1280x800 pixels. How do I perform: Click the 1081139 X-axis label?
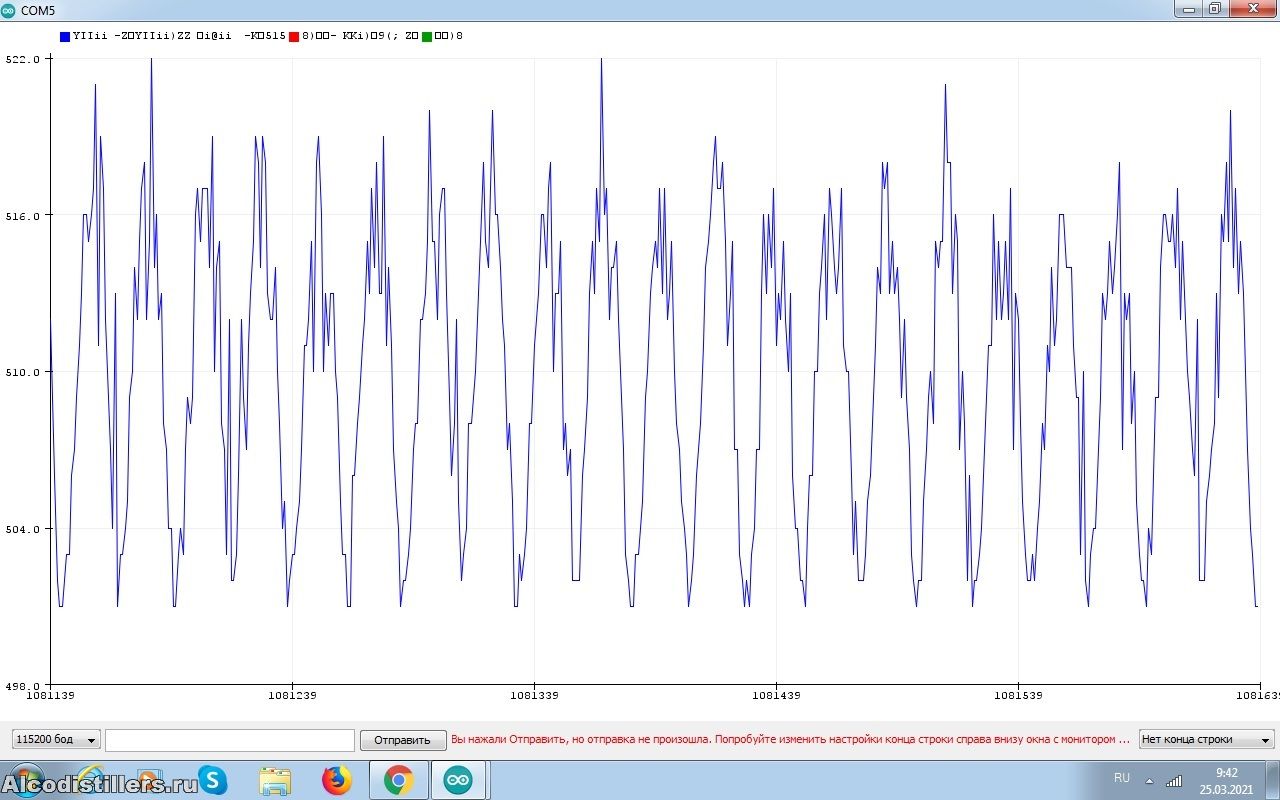pos(50,694)
